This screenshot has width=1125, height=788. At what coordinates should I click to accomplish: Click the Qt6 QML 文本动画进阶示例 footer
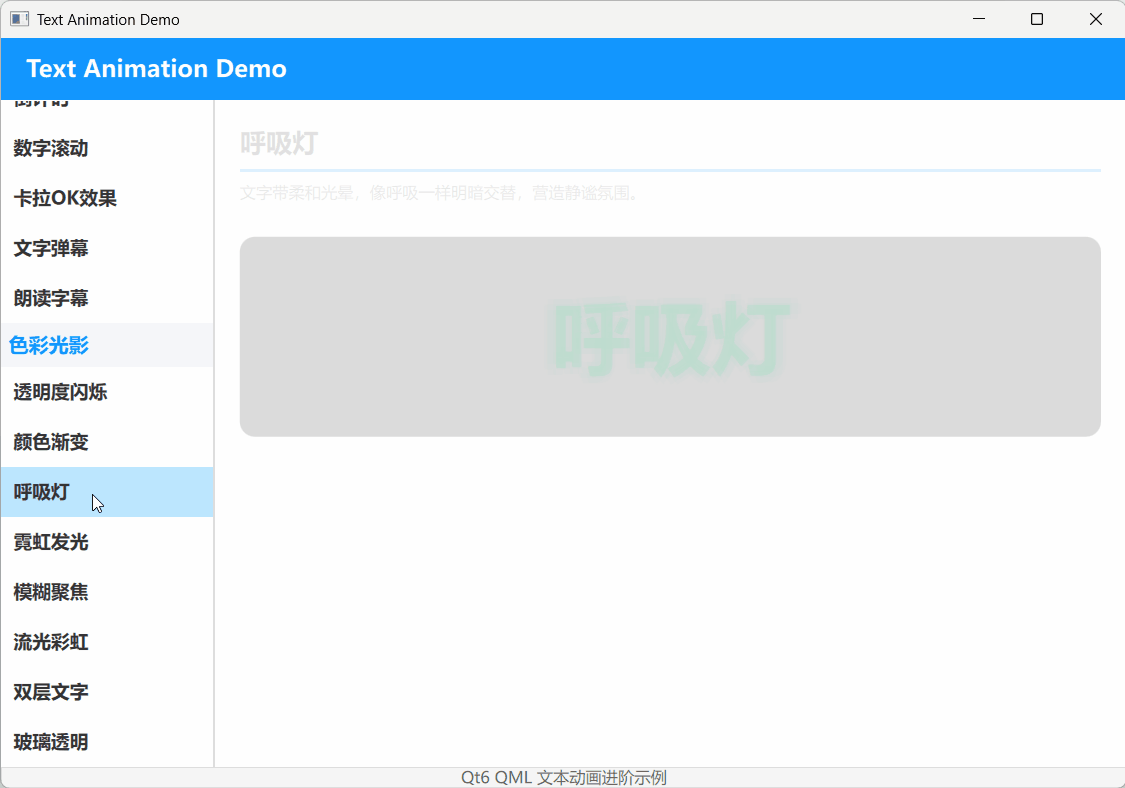click(x=563, y=777)
